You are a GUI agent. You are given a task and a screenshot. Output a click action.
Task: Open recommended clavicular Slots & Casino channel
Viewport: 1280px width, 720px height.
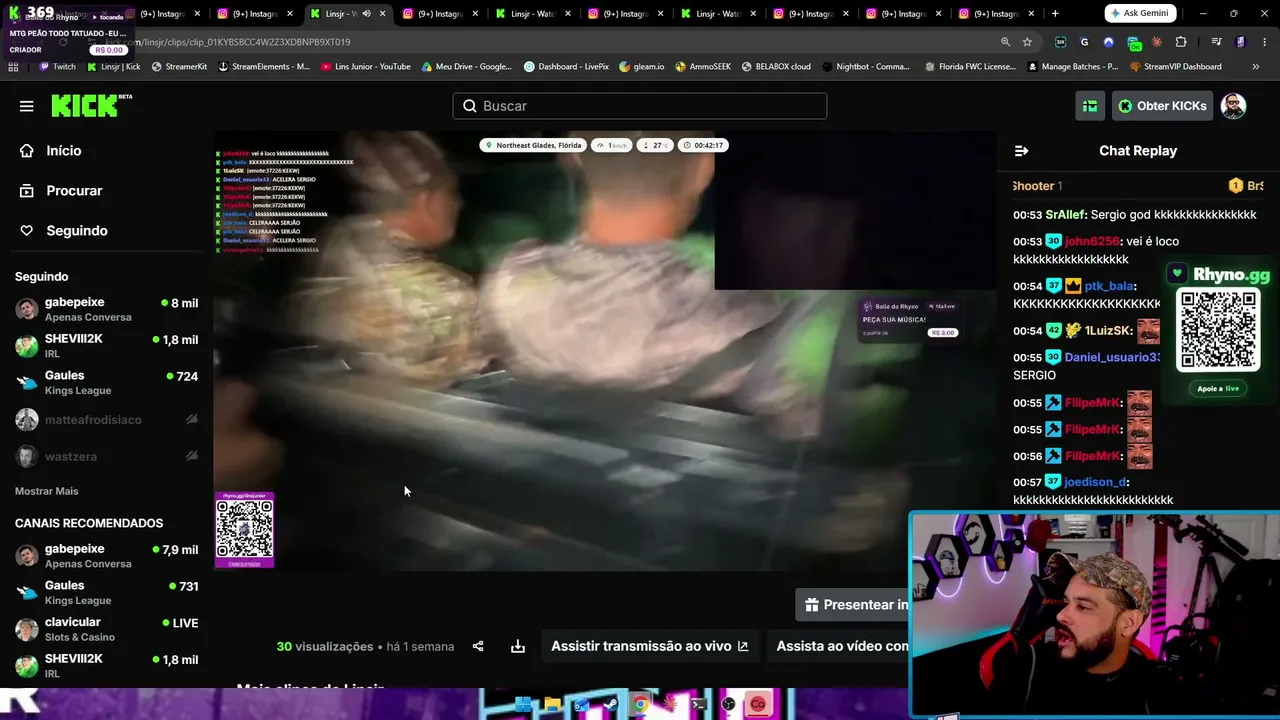pyautogui.click(x=106, y=629)
